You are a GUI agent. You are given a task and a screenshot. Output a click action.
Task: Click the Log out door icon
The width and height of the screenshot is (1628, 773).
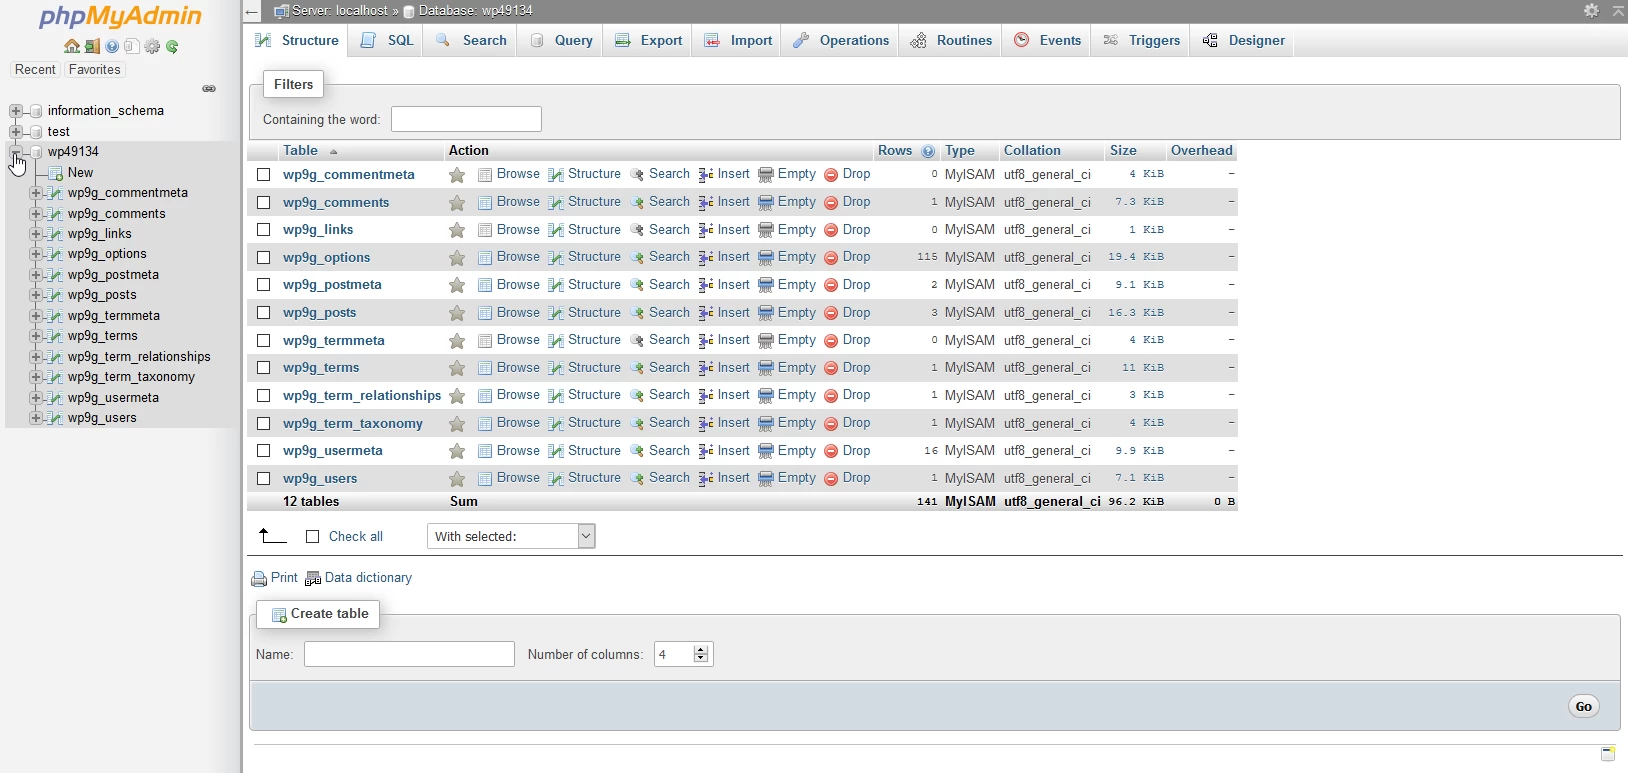pos(92,46)
